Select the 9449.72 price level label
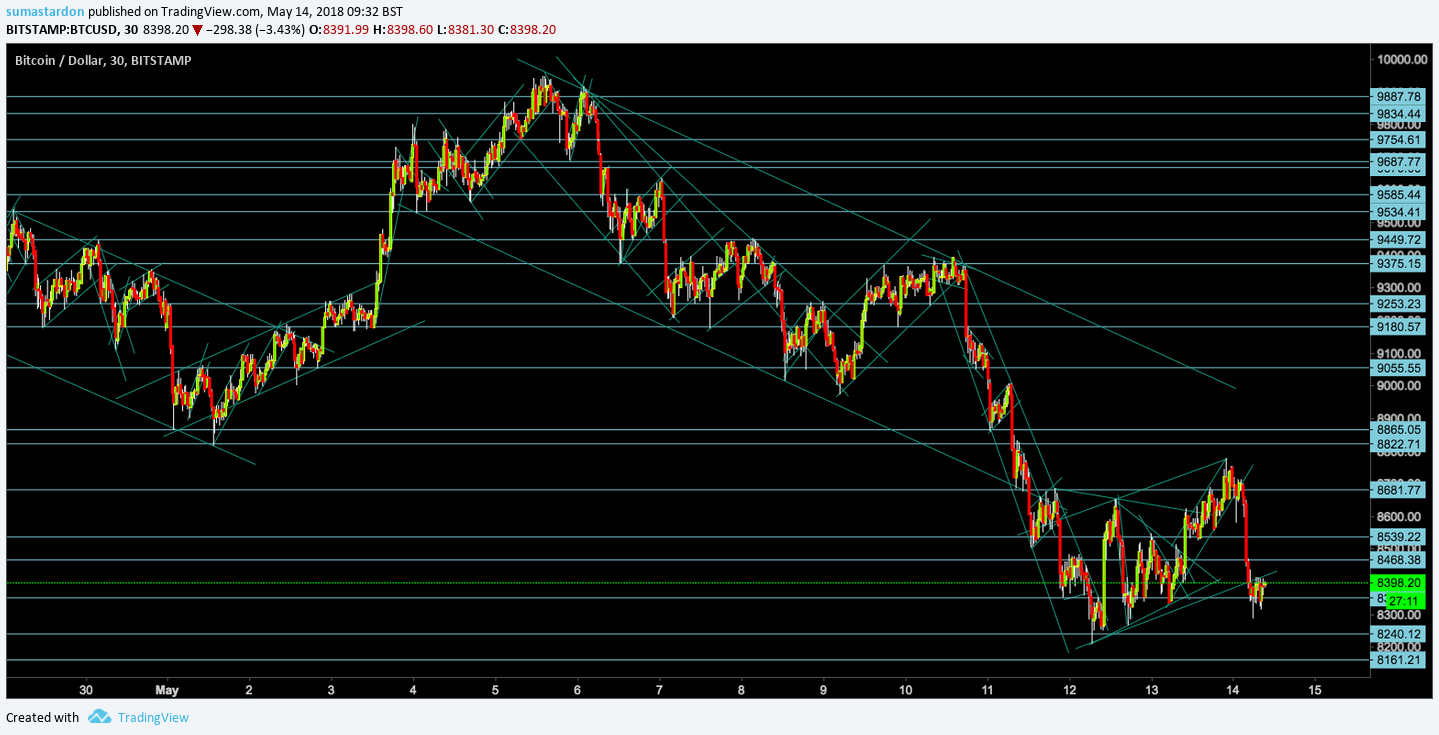The width and height of the screenshot is (1439, 735). click(x=1398, y=239)
